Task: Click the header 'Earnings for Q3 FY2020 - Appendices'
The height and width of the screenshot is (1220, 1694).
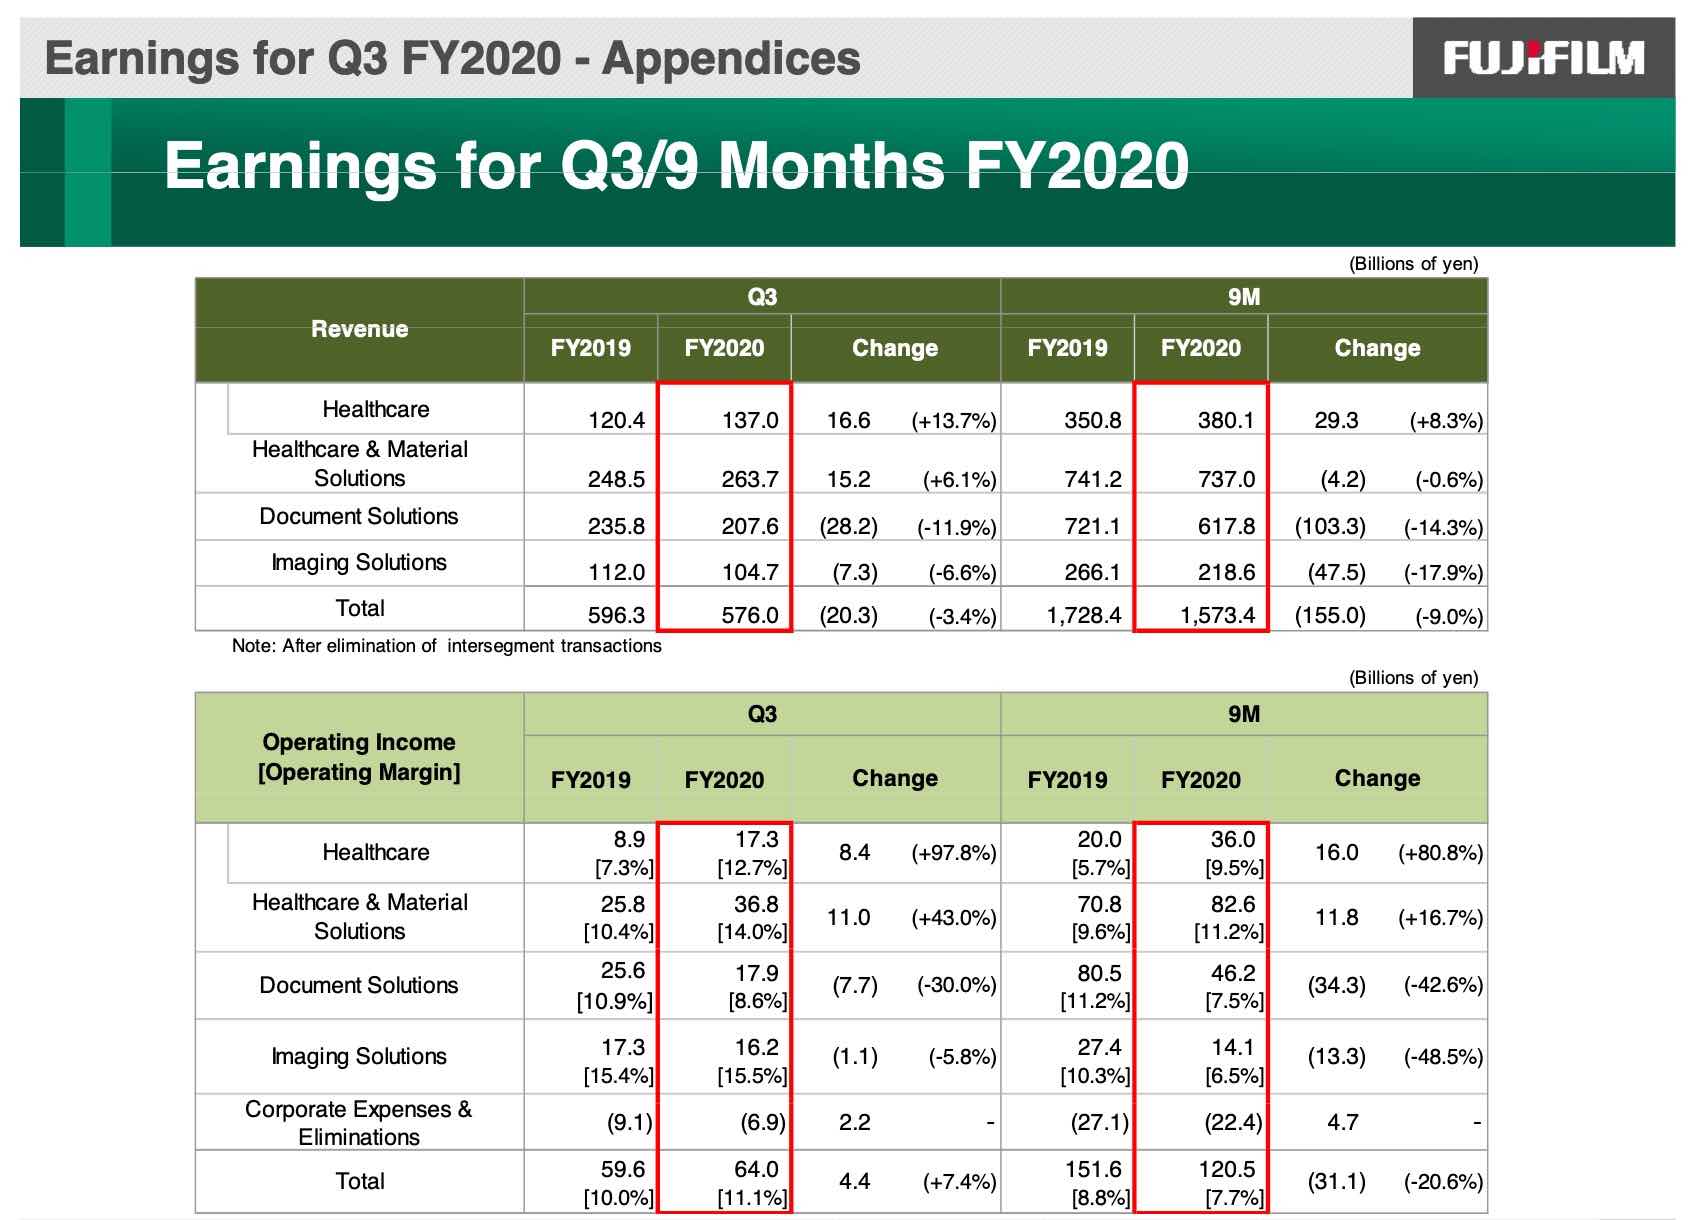Action: [x=452, y=58]
